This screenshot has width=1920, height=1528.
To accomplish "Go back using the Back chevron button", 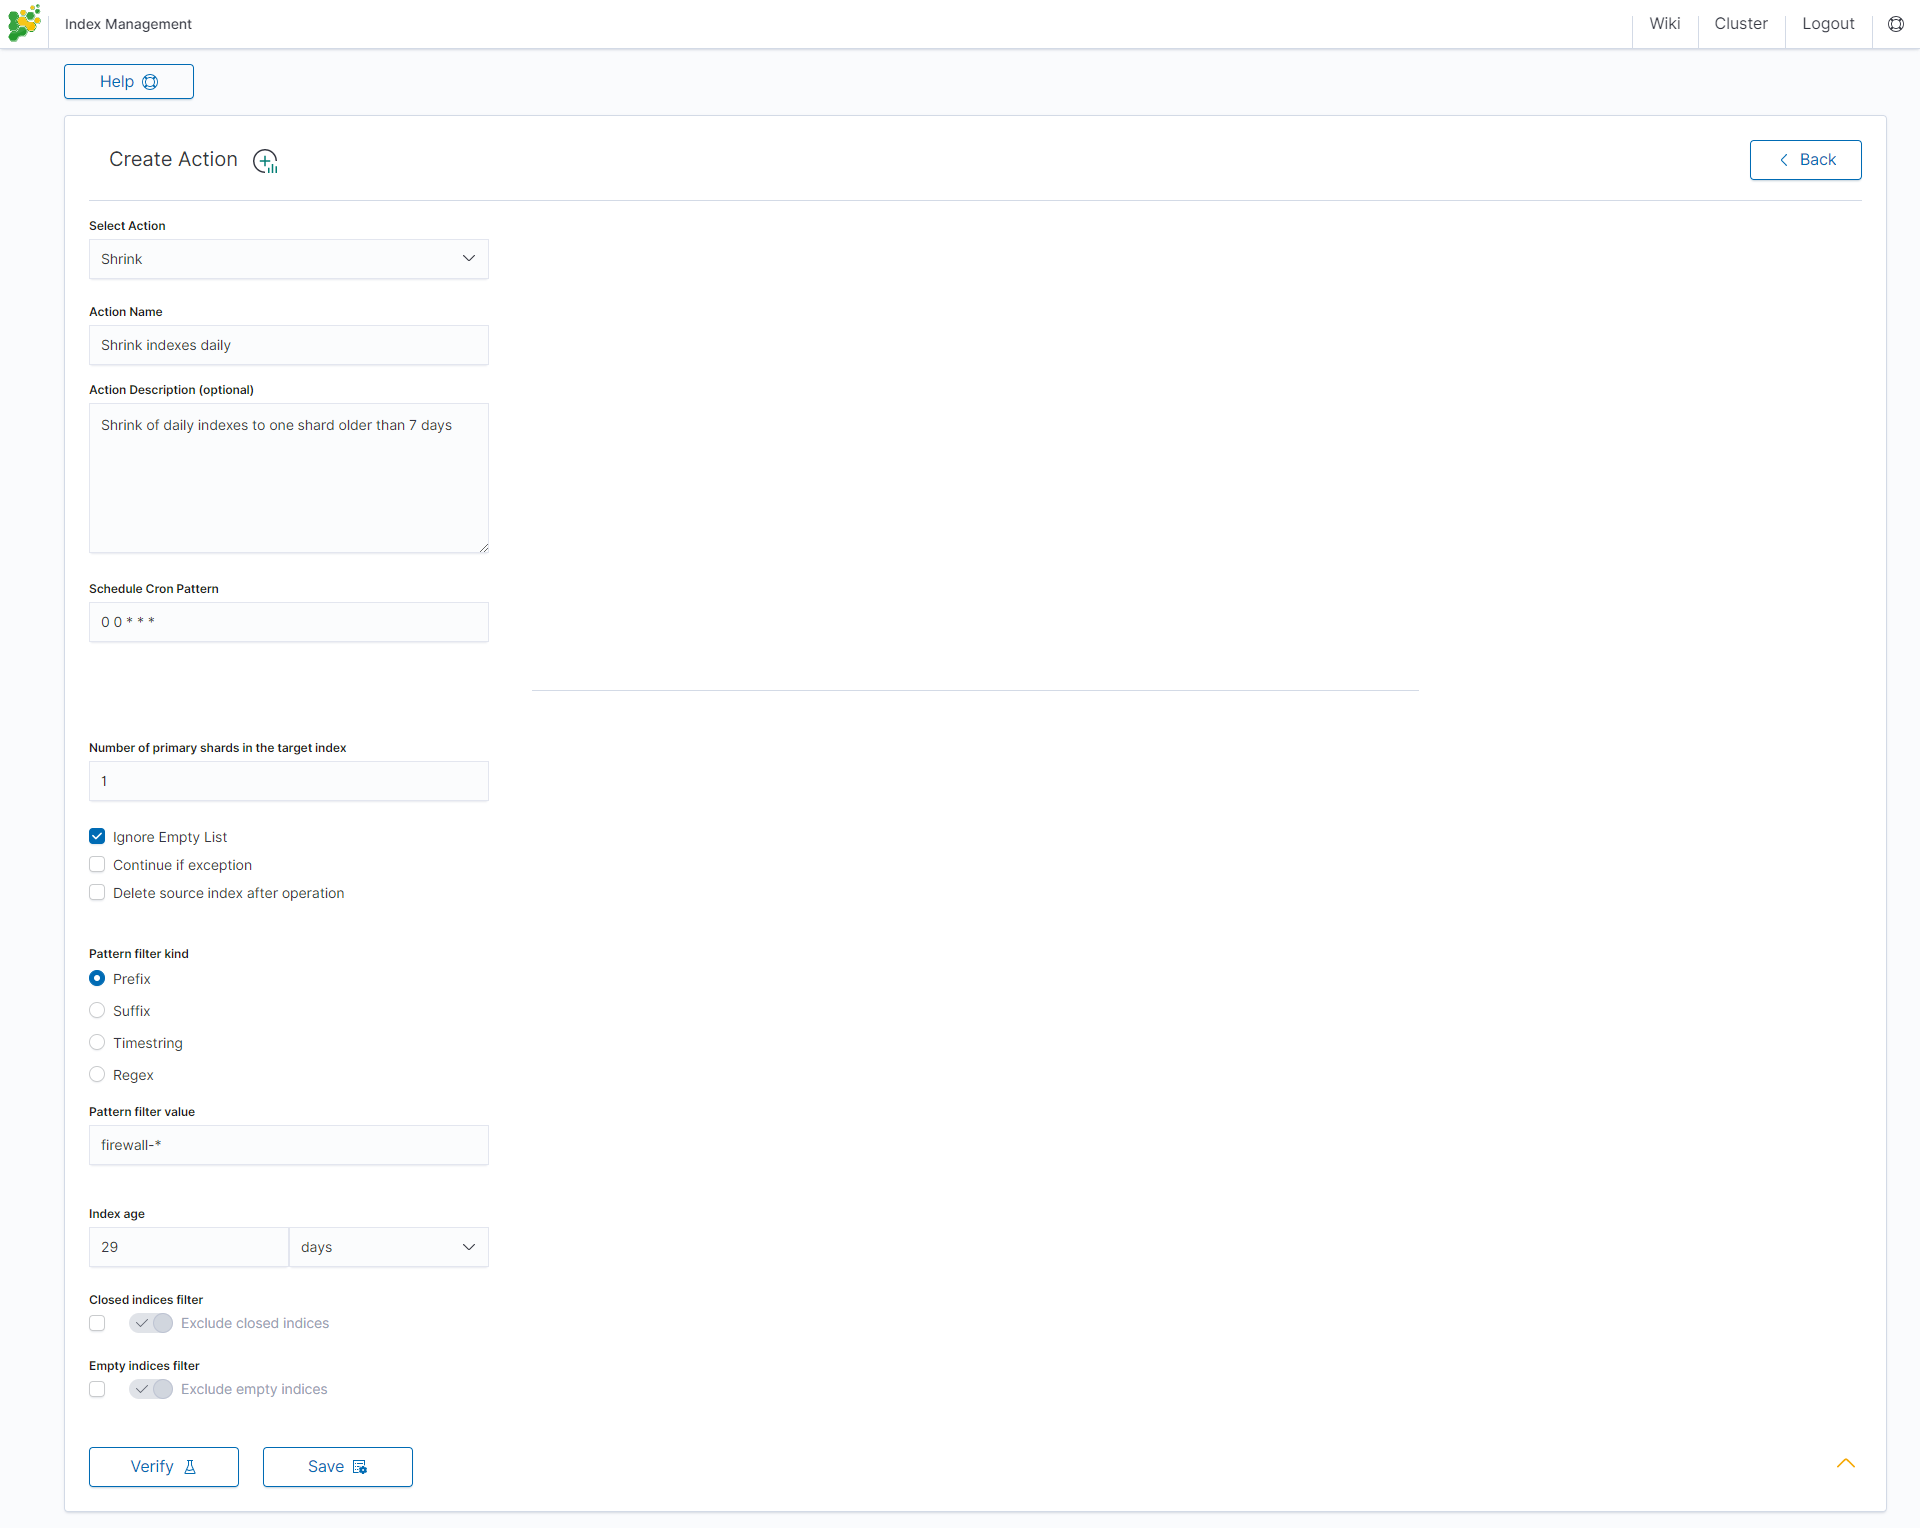I will 1805,160.
